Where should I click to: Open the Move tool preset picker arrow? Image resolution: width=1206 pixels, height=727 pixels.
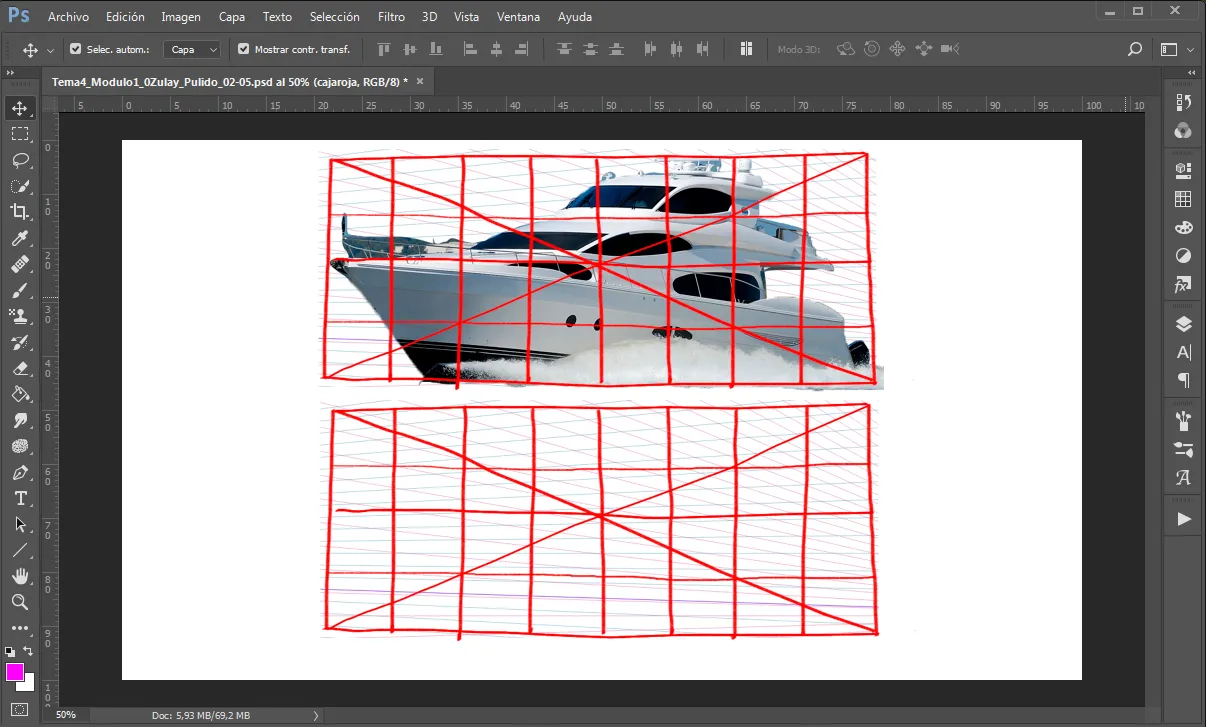coord(50,50)
